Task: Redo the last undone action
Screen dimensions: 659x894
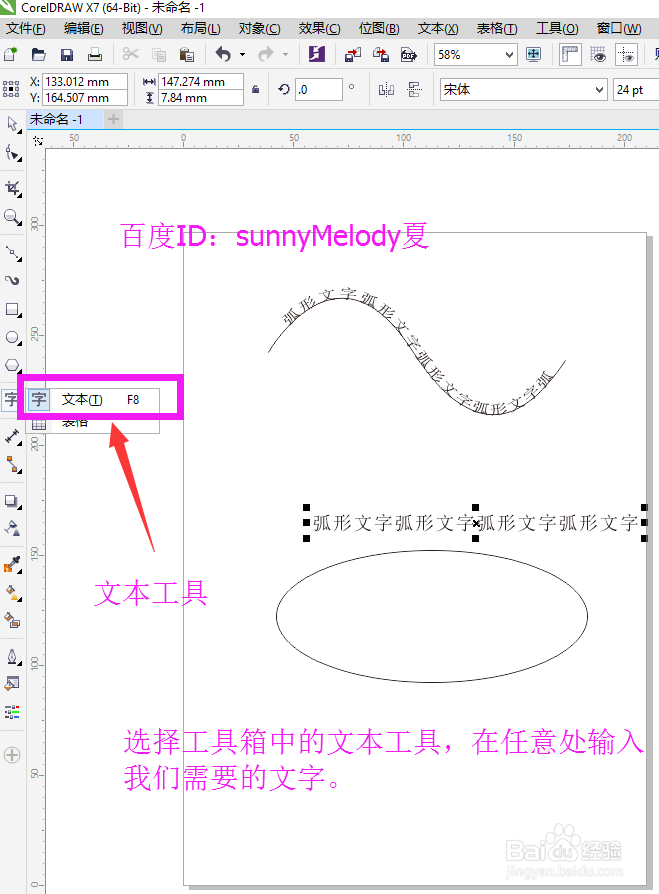Action: 266,55
